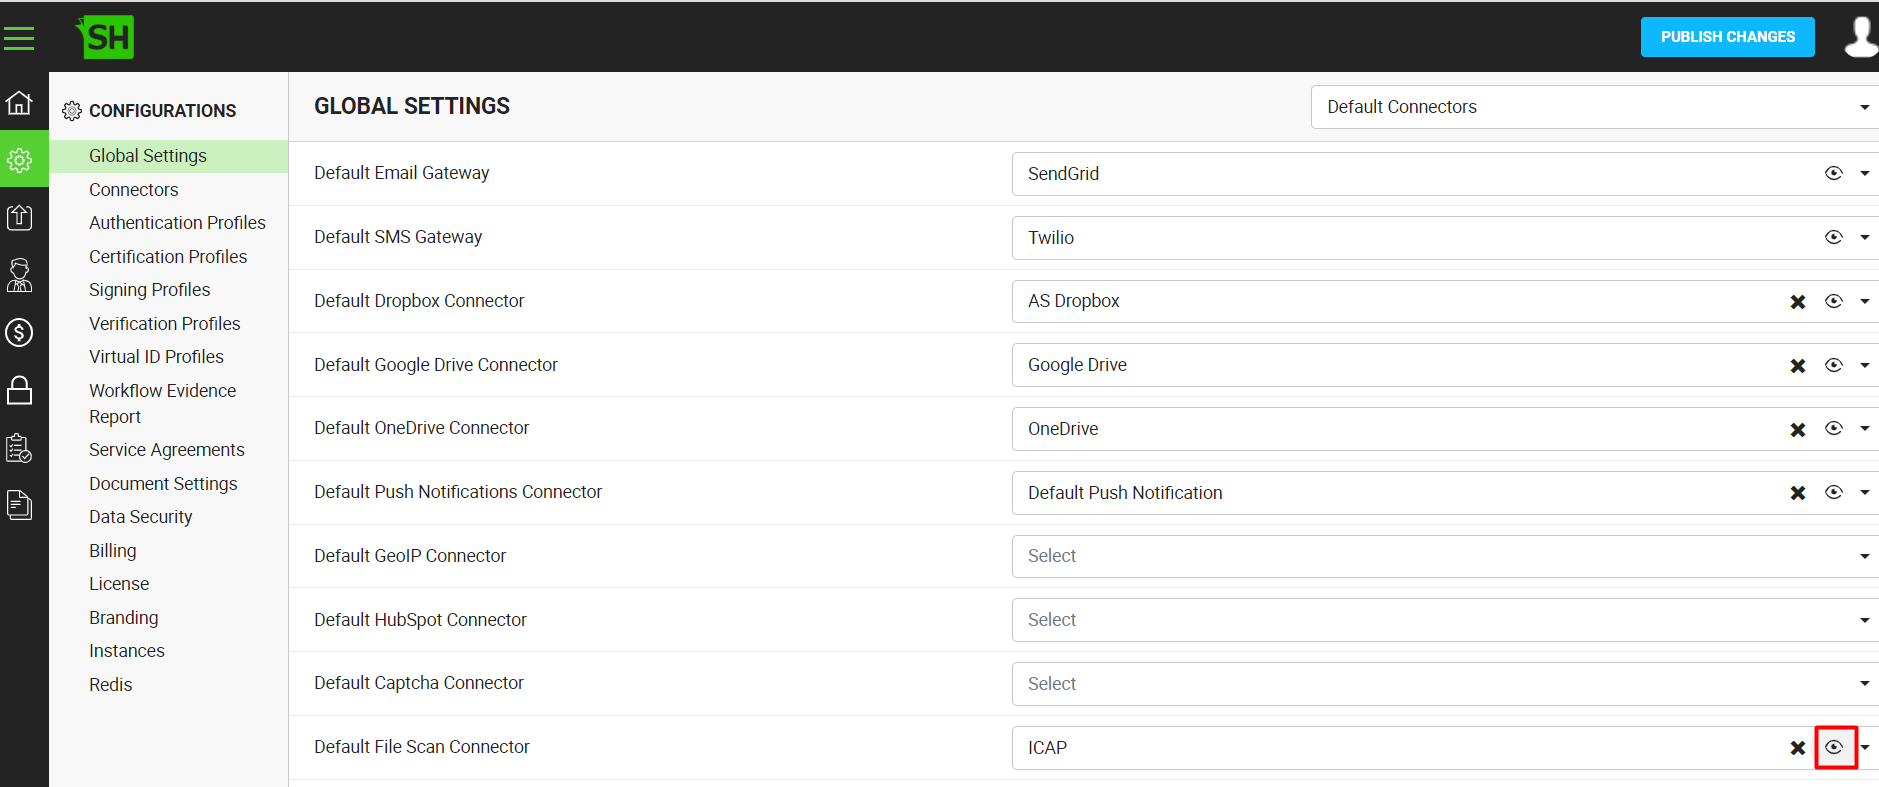
Task: Expand the Default SMS Gateway dropdown arrow
Action: [x=1865, y=238]
